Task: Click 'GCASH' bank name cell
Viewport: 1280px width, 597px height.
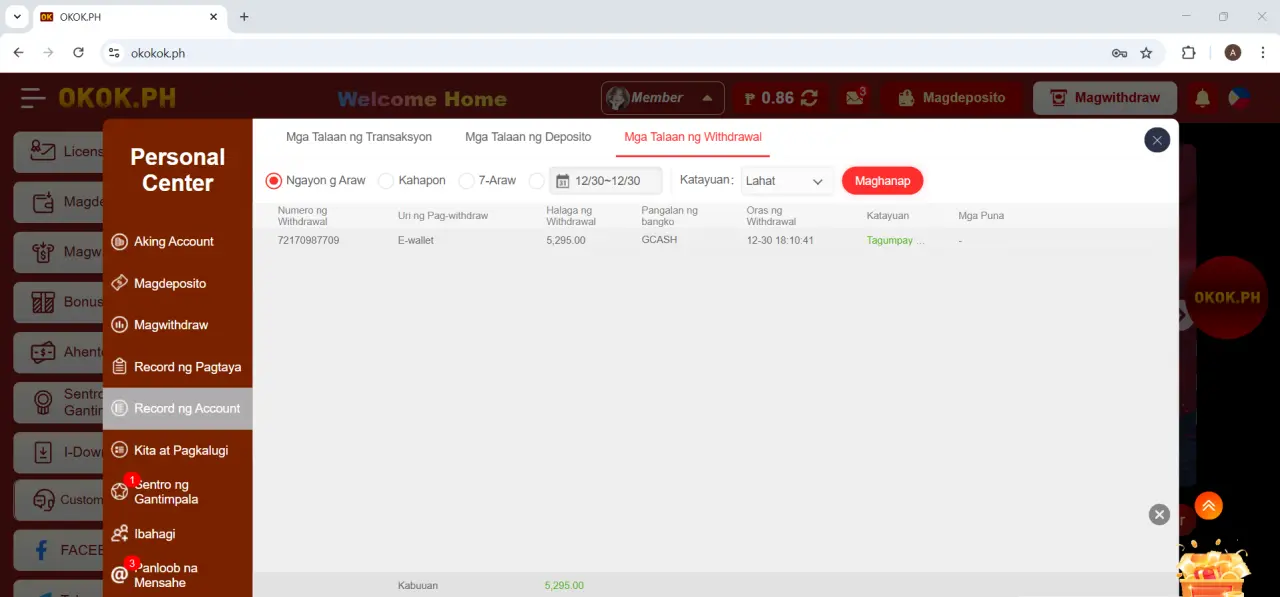Action: click(659, 240)
